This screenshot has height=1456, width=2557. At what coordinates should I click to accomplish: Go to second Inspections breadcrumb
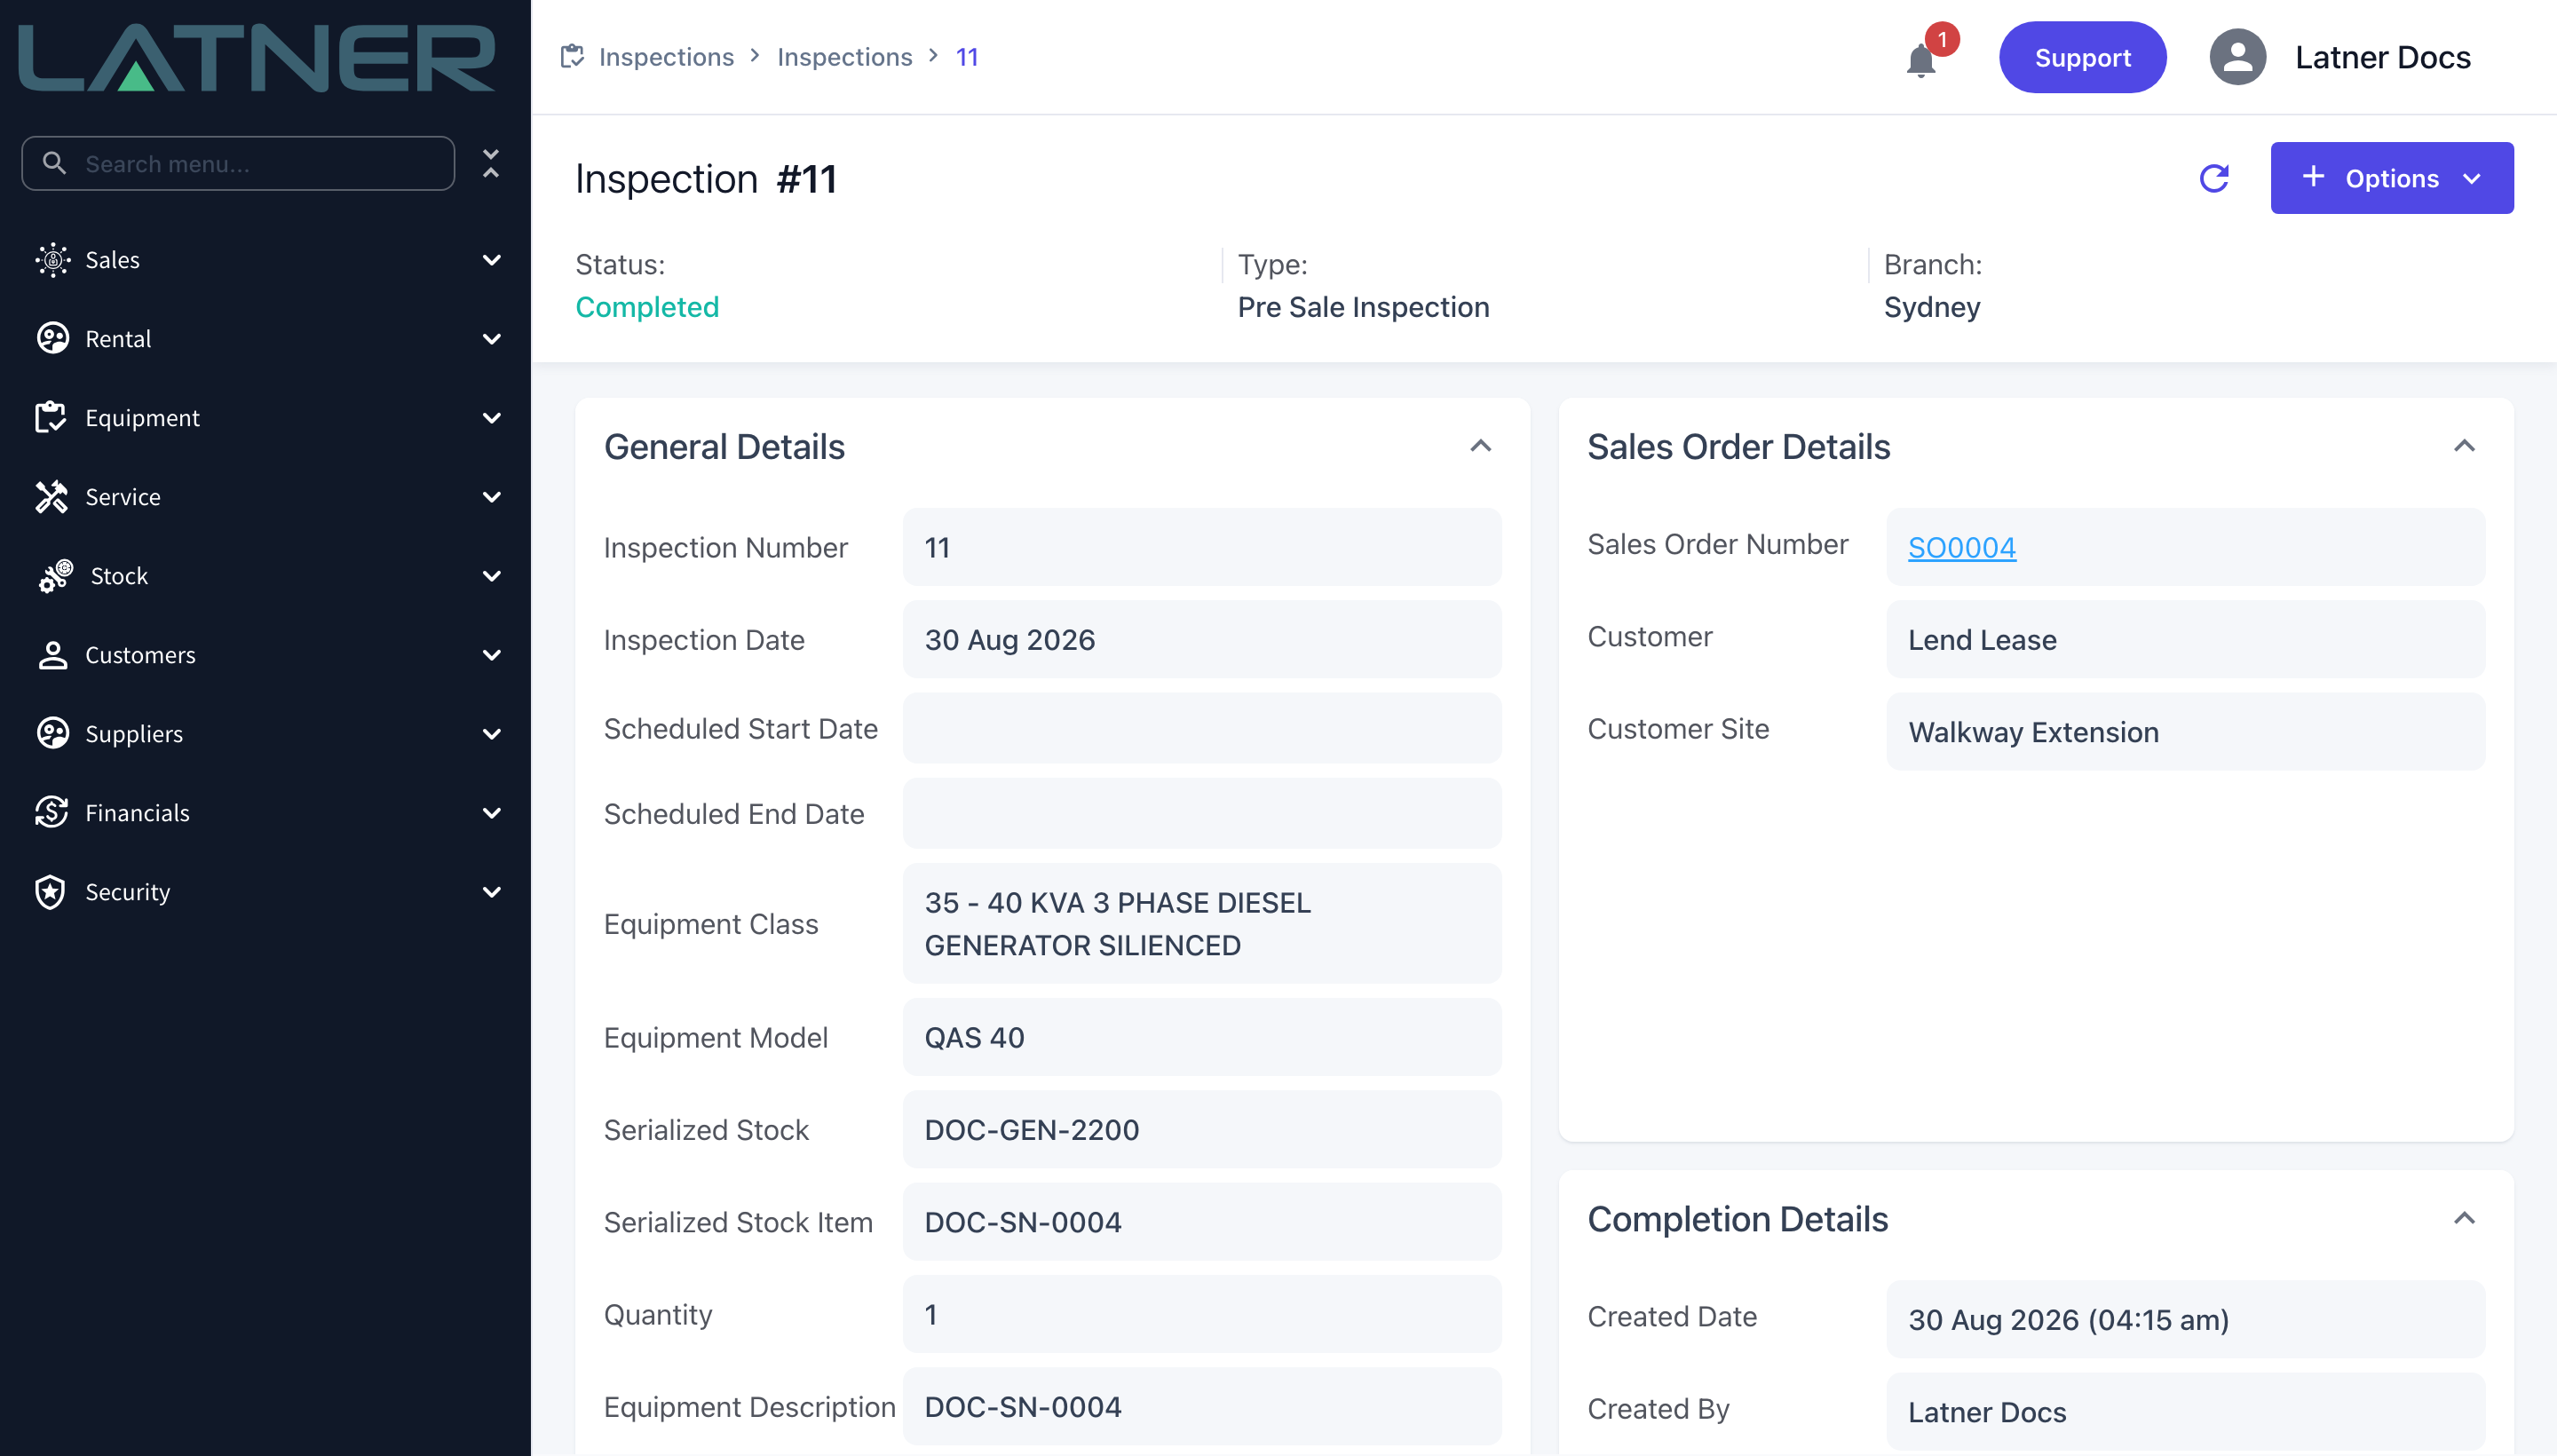click(x=845, y=57)
